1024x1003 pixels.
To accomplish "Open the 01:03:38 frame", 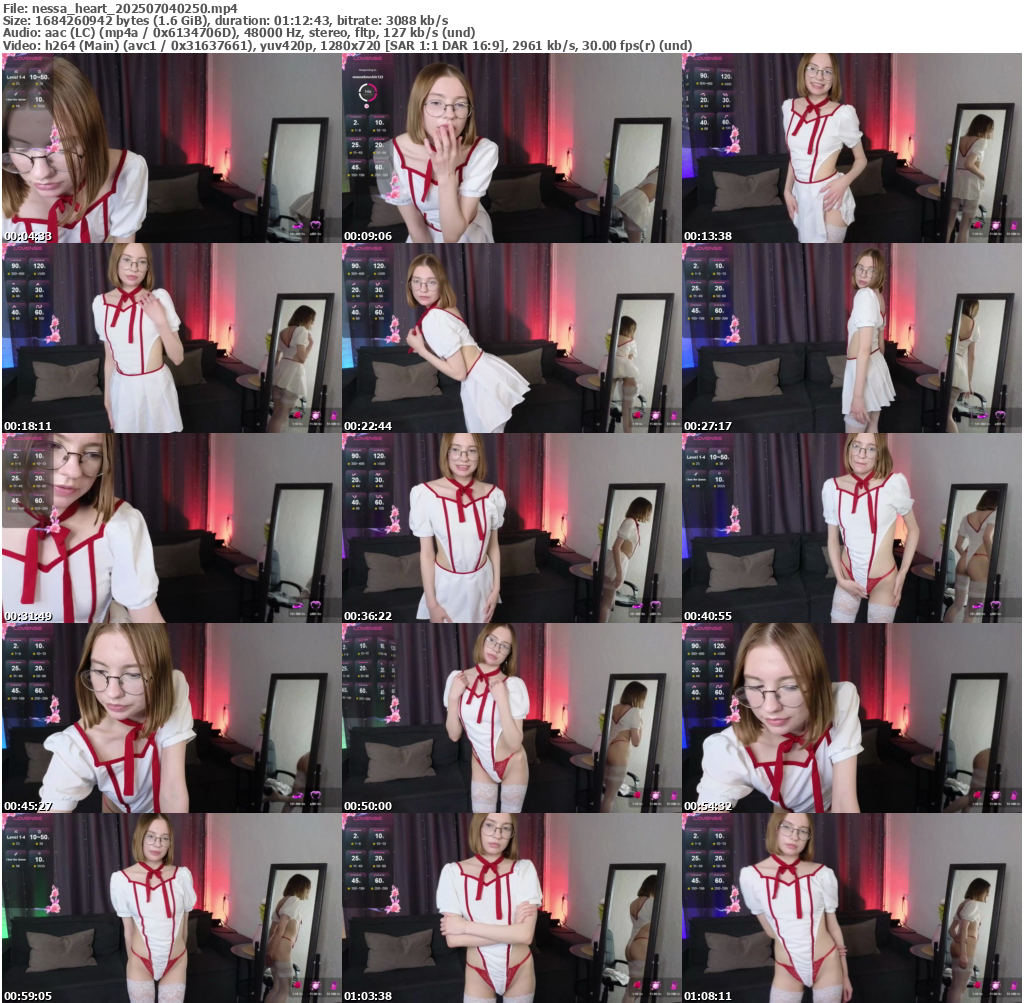I will point(511,908).
